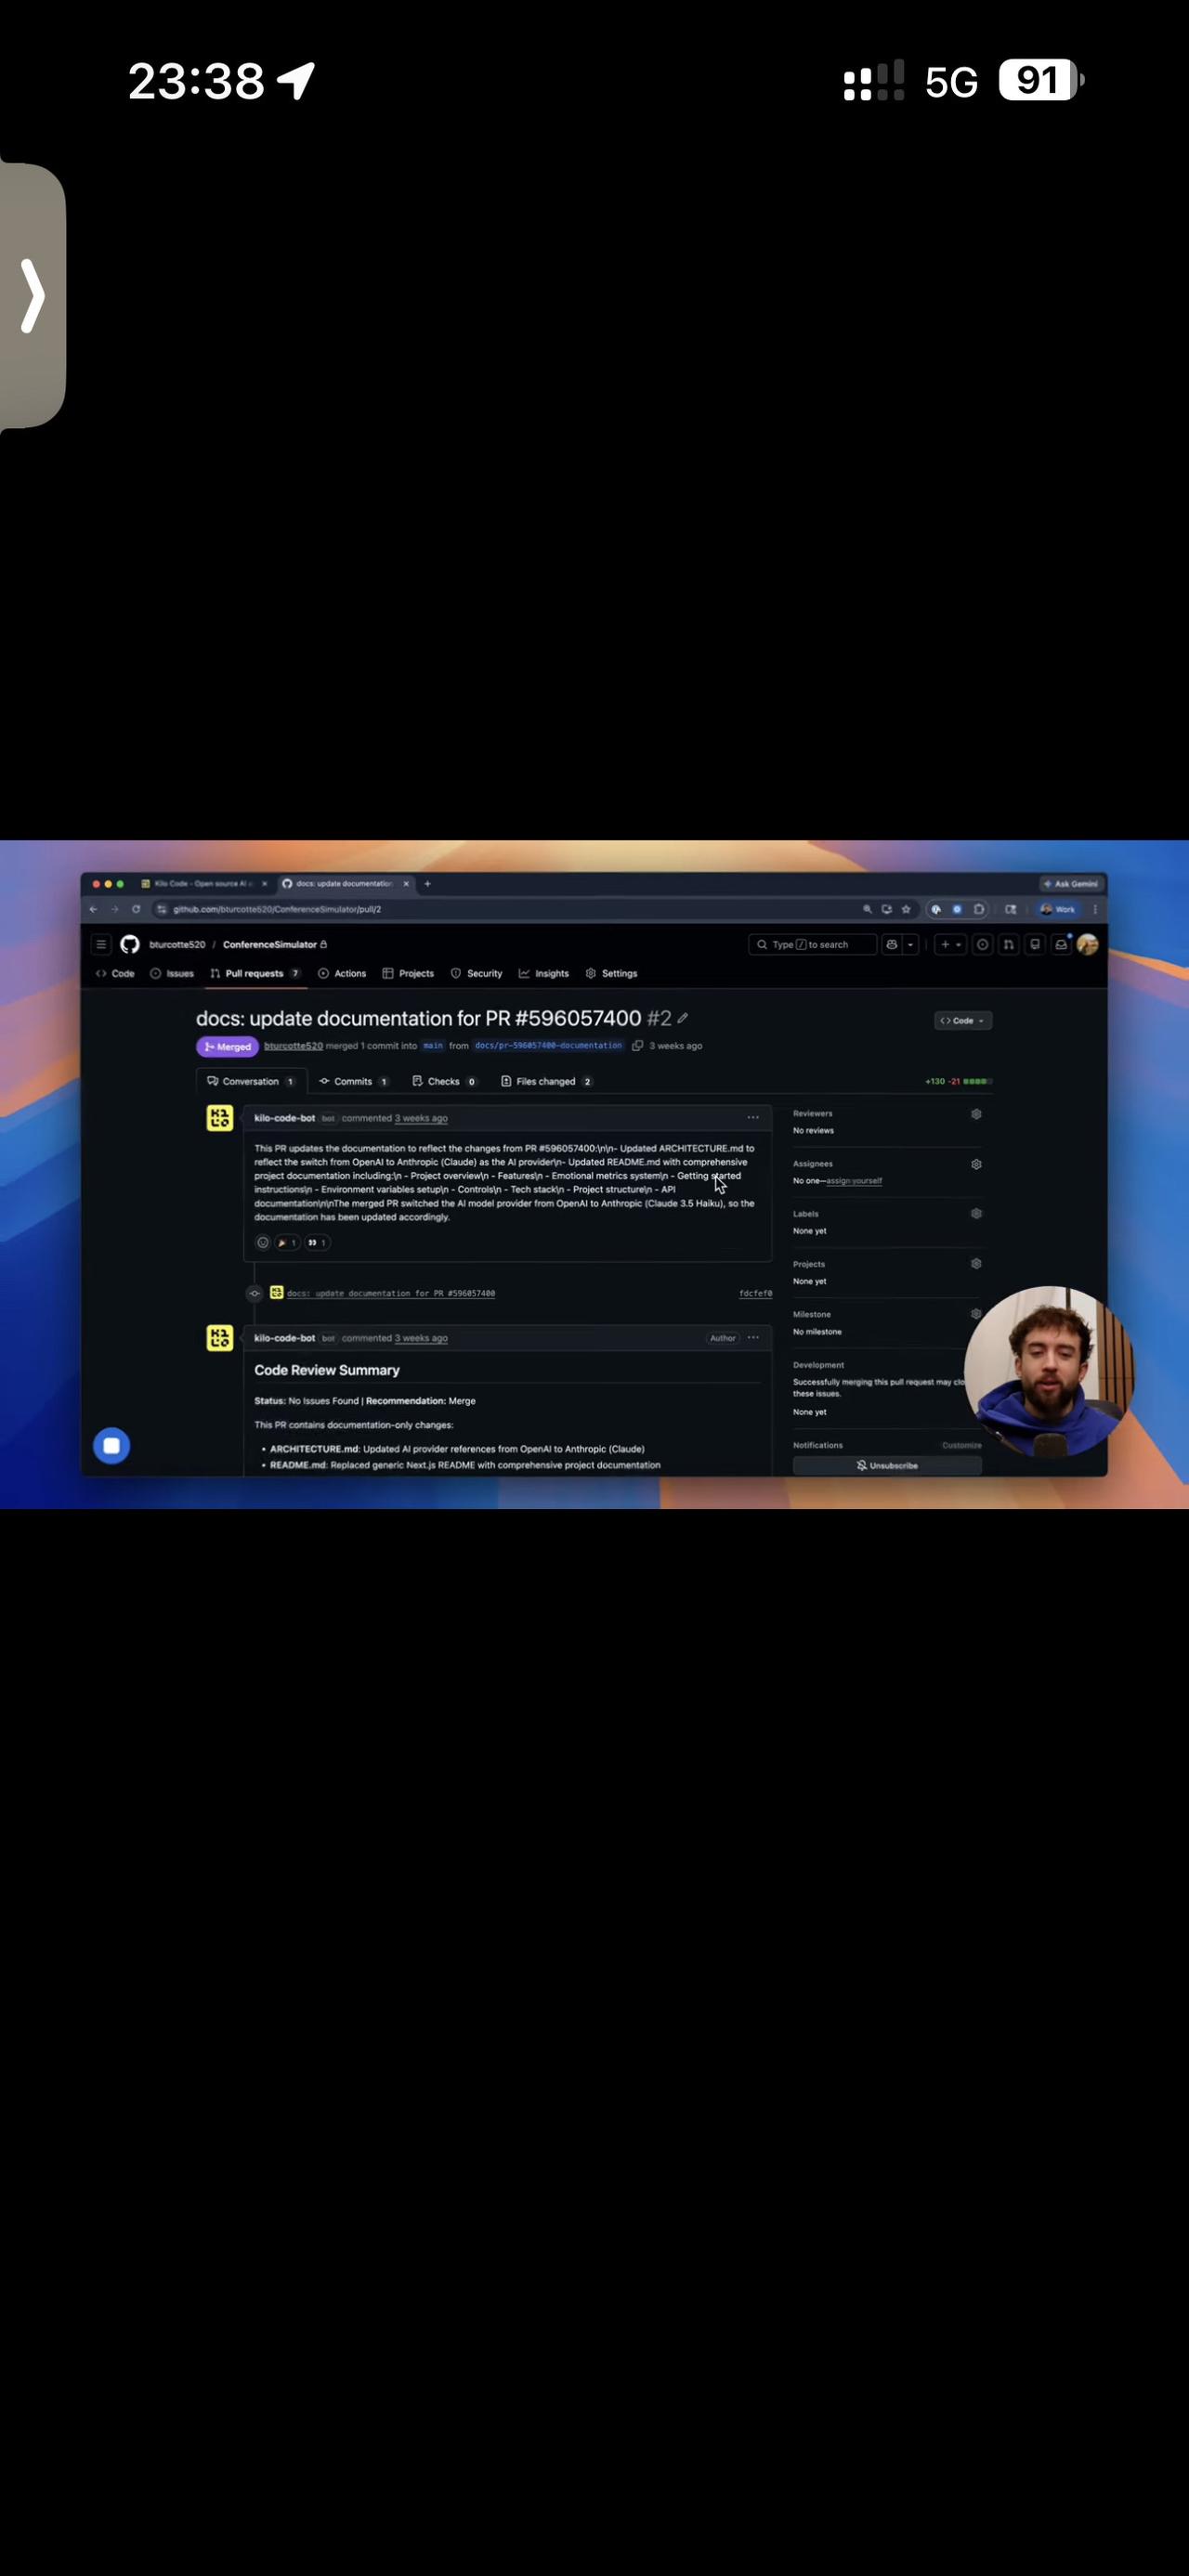Open Labels gear settings
Screen dimensions: 1189x2576
(x=976, y=1214)
